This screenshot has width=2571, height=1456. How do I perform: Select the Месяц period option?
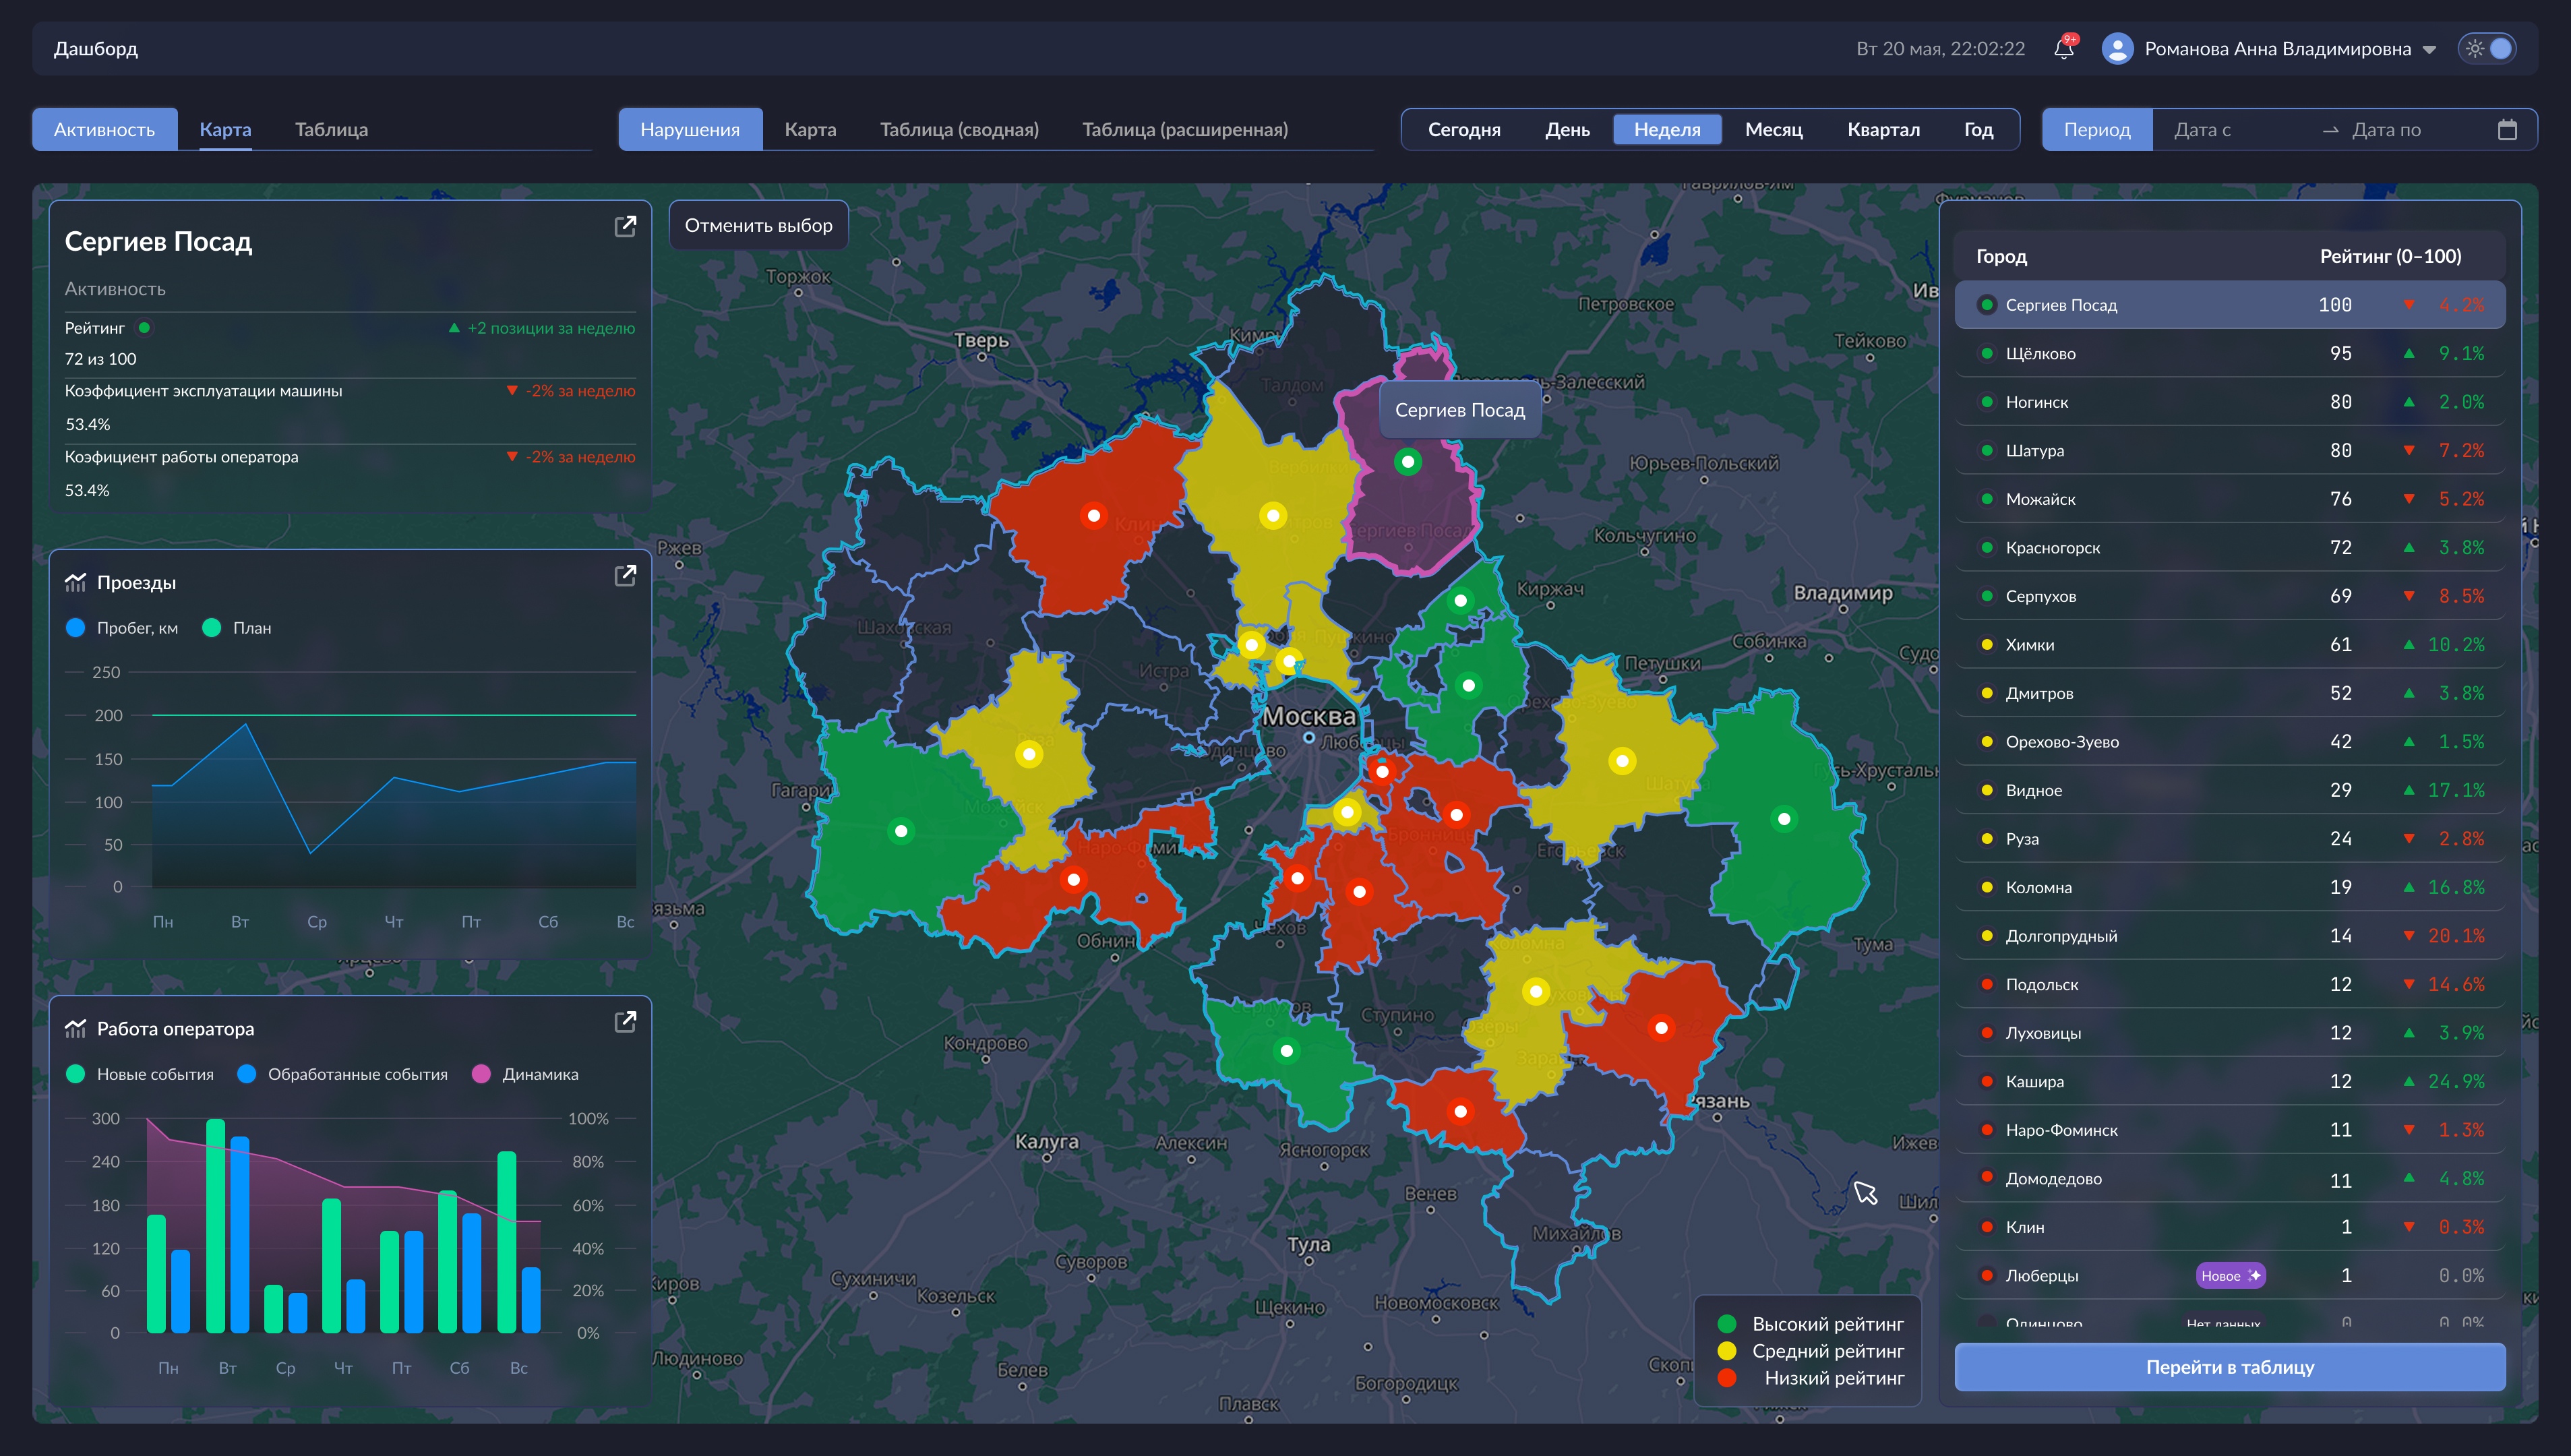point(1773,129)
